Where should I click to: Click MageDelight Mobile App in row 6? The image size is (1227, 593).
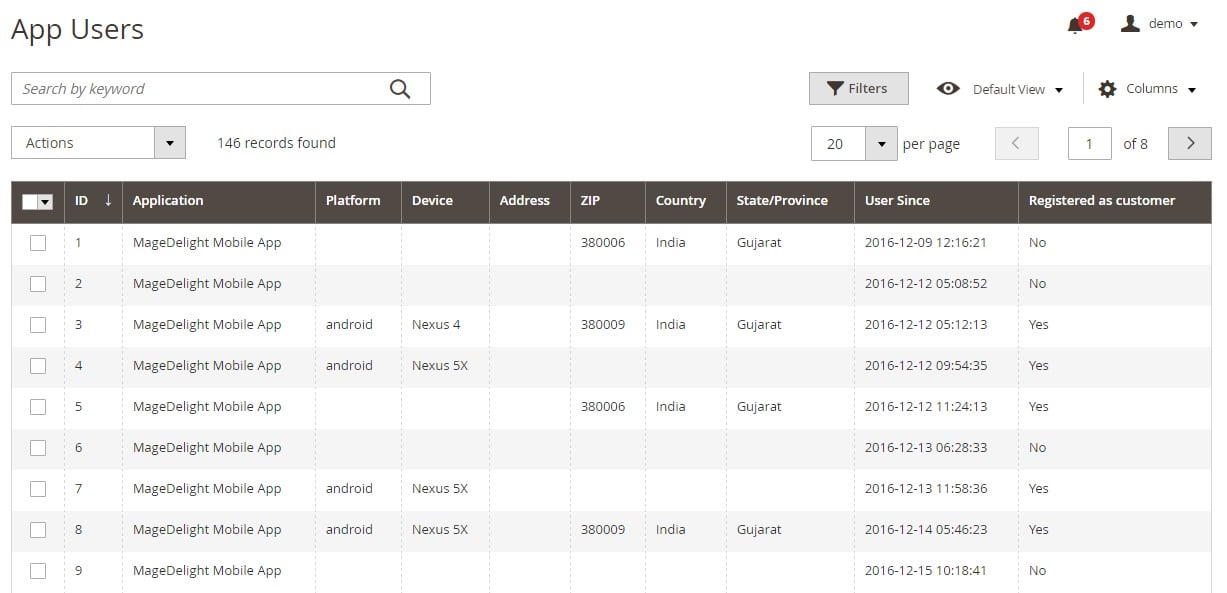(x=207, y=447)
